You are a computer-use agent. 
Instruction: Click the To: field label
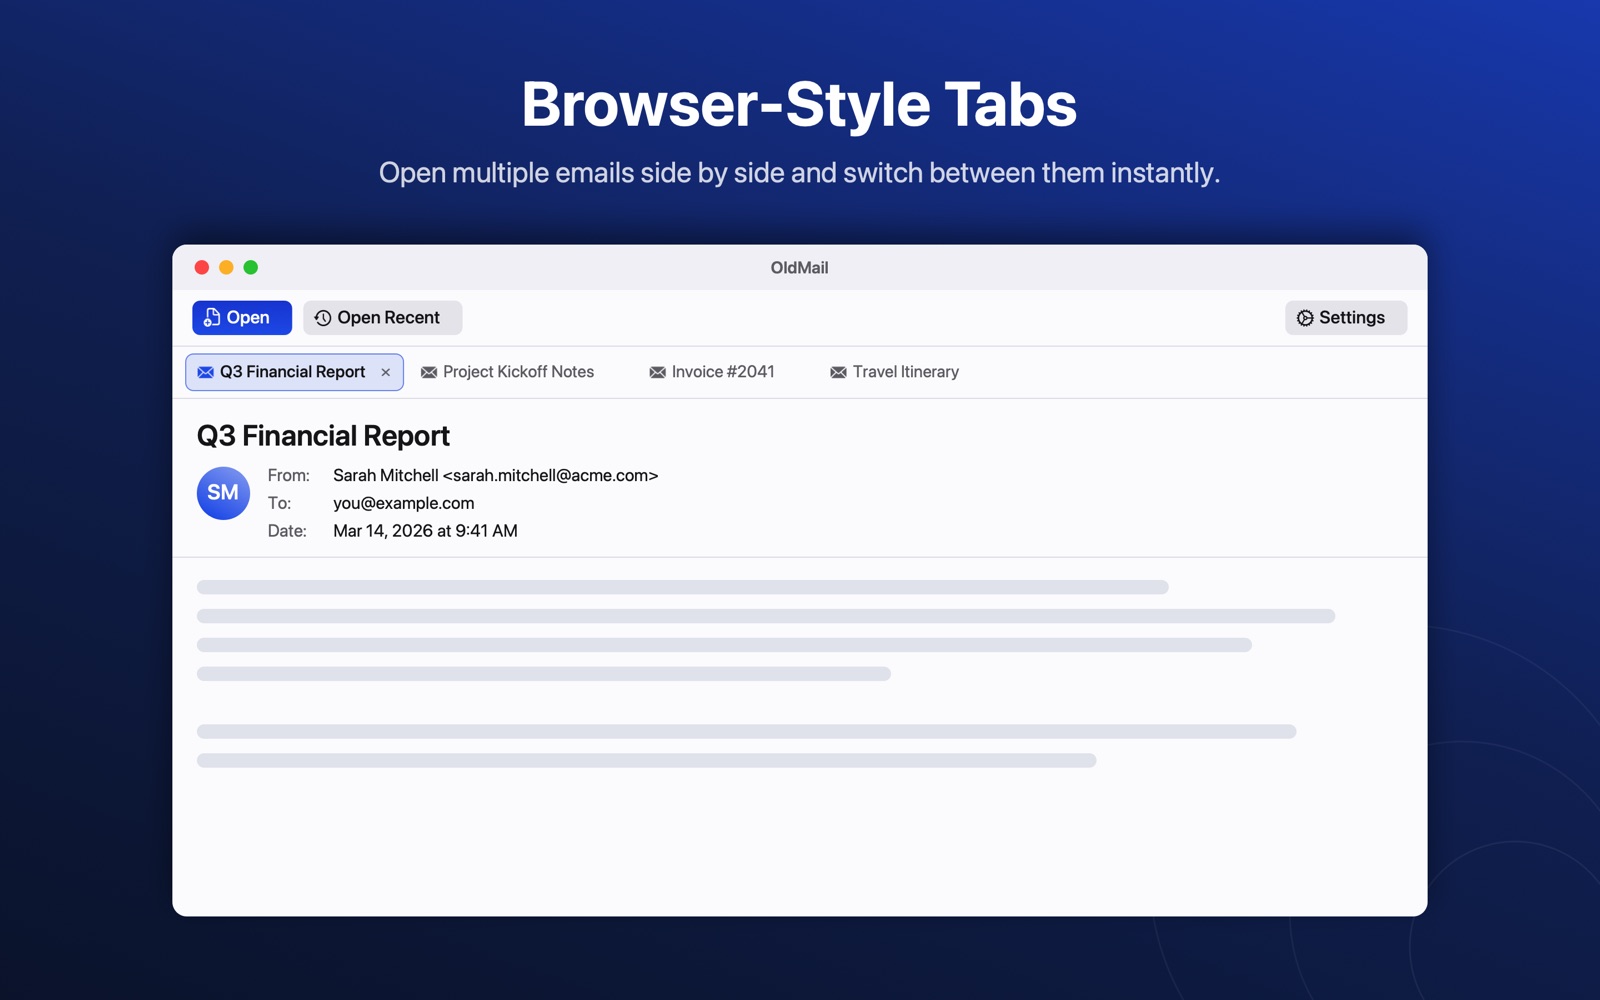[x=279, y=503]
